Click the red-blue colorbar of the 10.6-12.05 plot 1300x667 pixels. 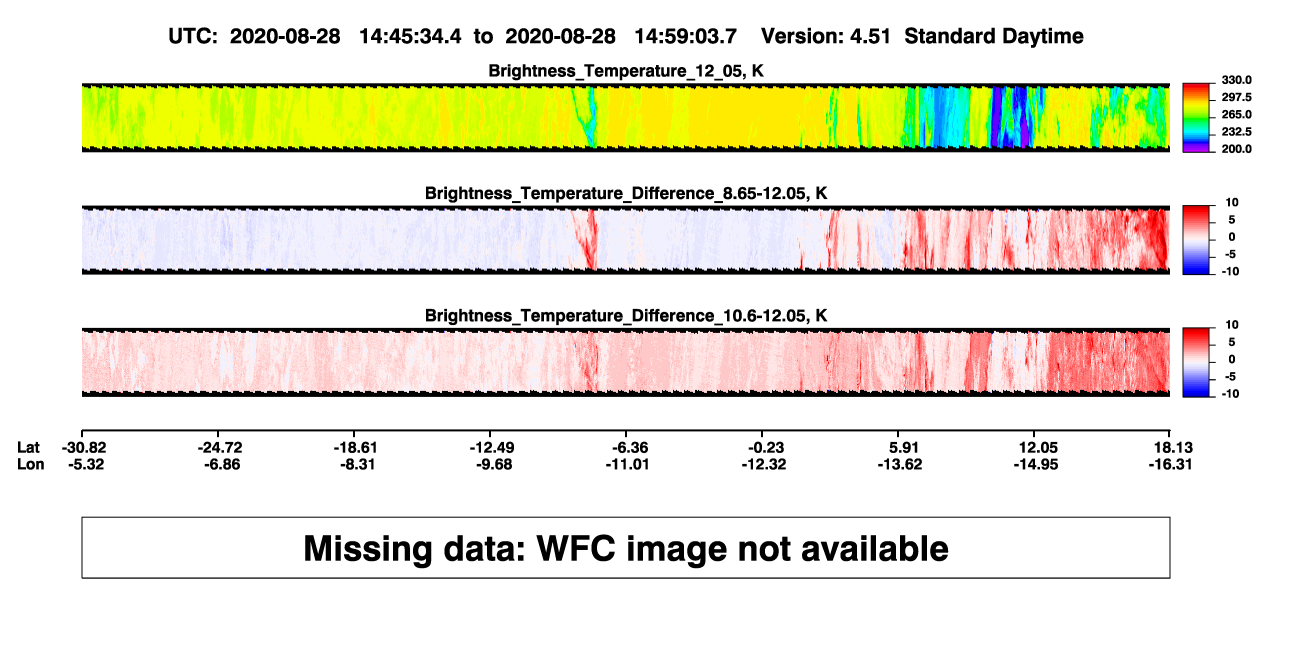[1196, 362]
